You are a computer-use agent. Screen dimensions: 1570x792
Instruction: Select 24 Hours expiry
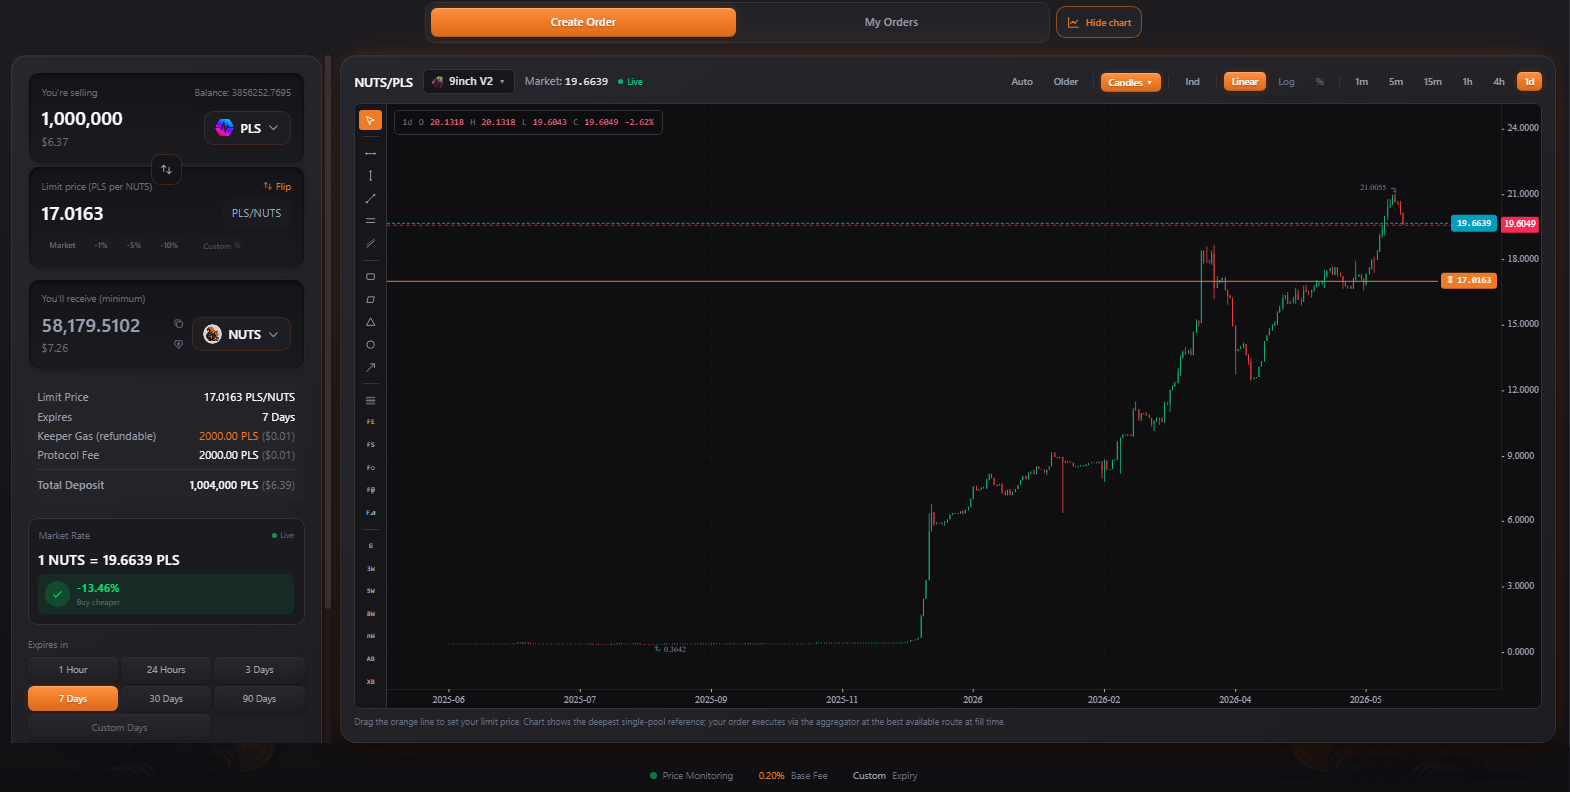click(x=166, y=670)
